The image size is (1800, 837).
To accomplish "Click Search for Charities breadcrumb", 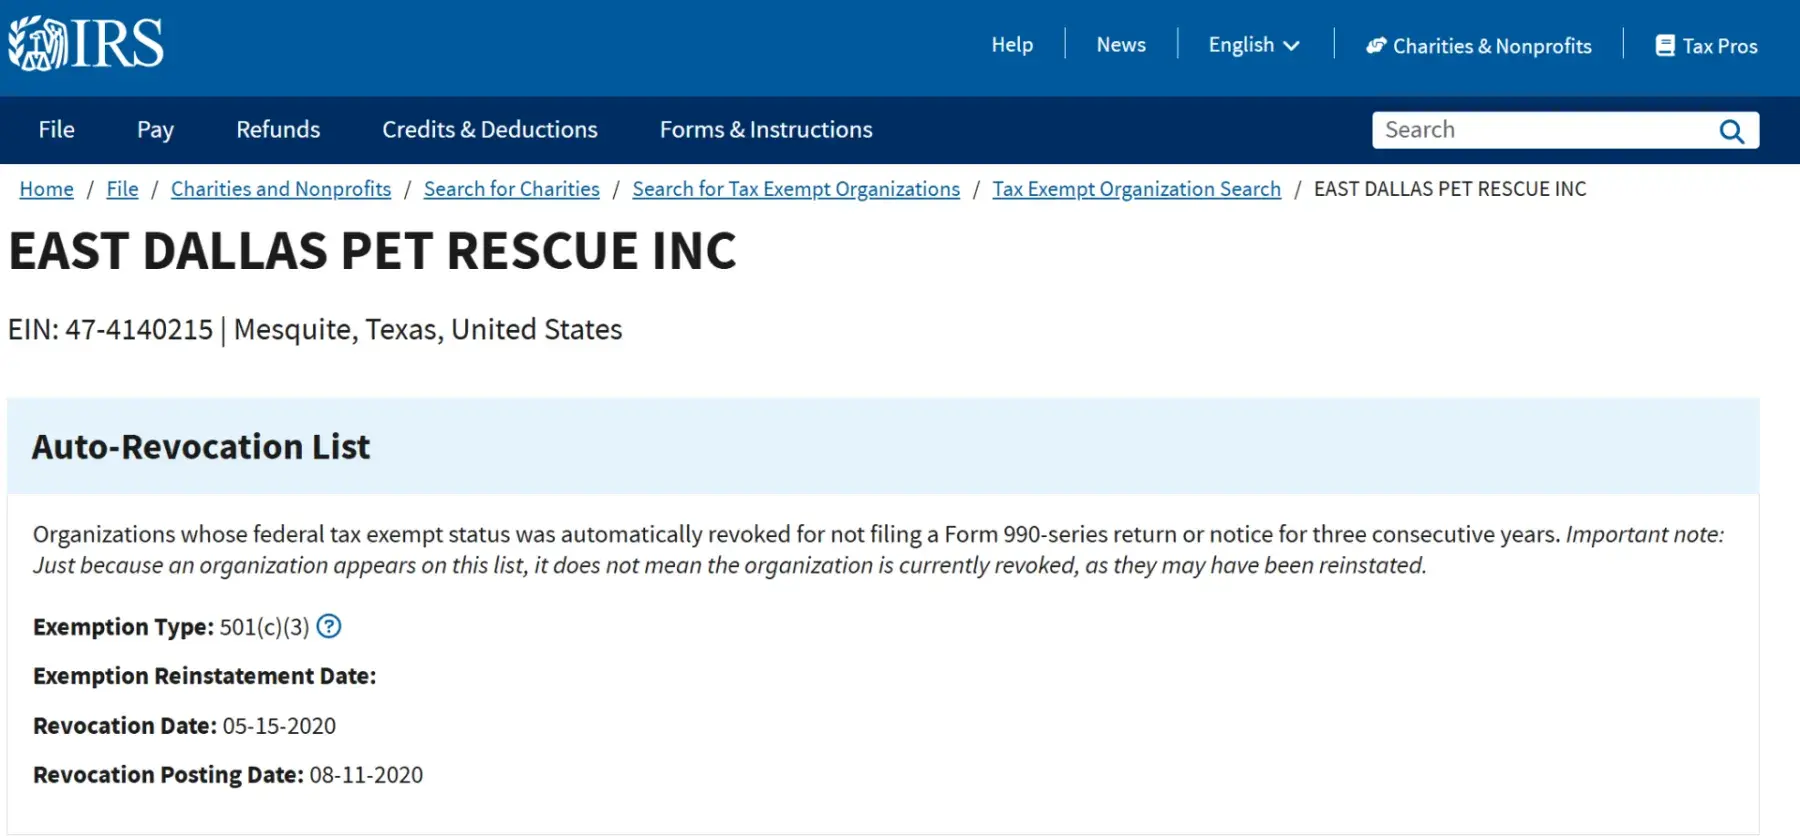I will pyautogui.click(x=511, y=189).
